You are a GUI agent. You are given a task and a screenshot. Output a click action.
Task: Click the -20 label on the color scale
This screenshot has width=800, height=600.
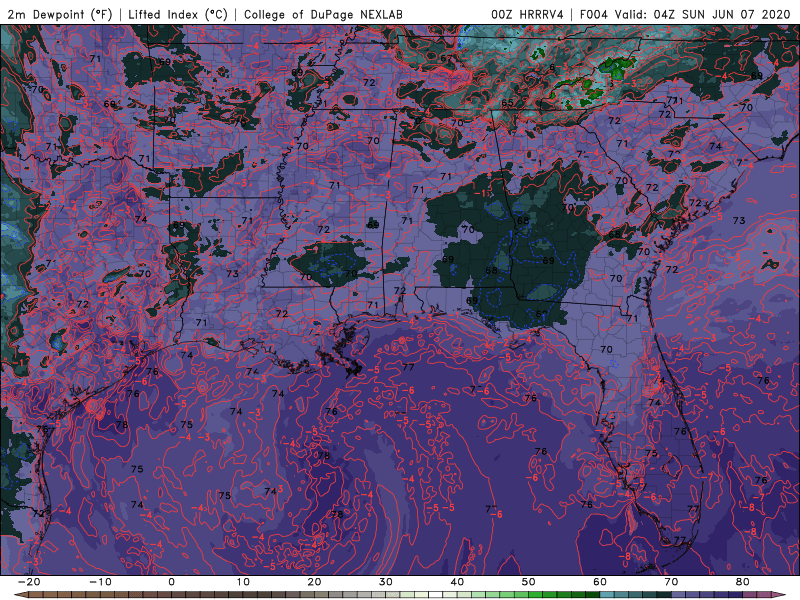pyautogui.click(x=29, y=582)
